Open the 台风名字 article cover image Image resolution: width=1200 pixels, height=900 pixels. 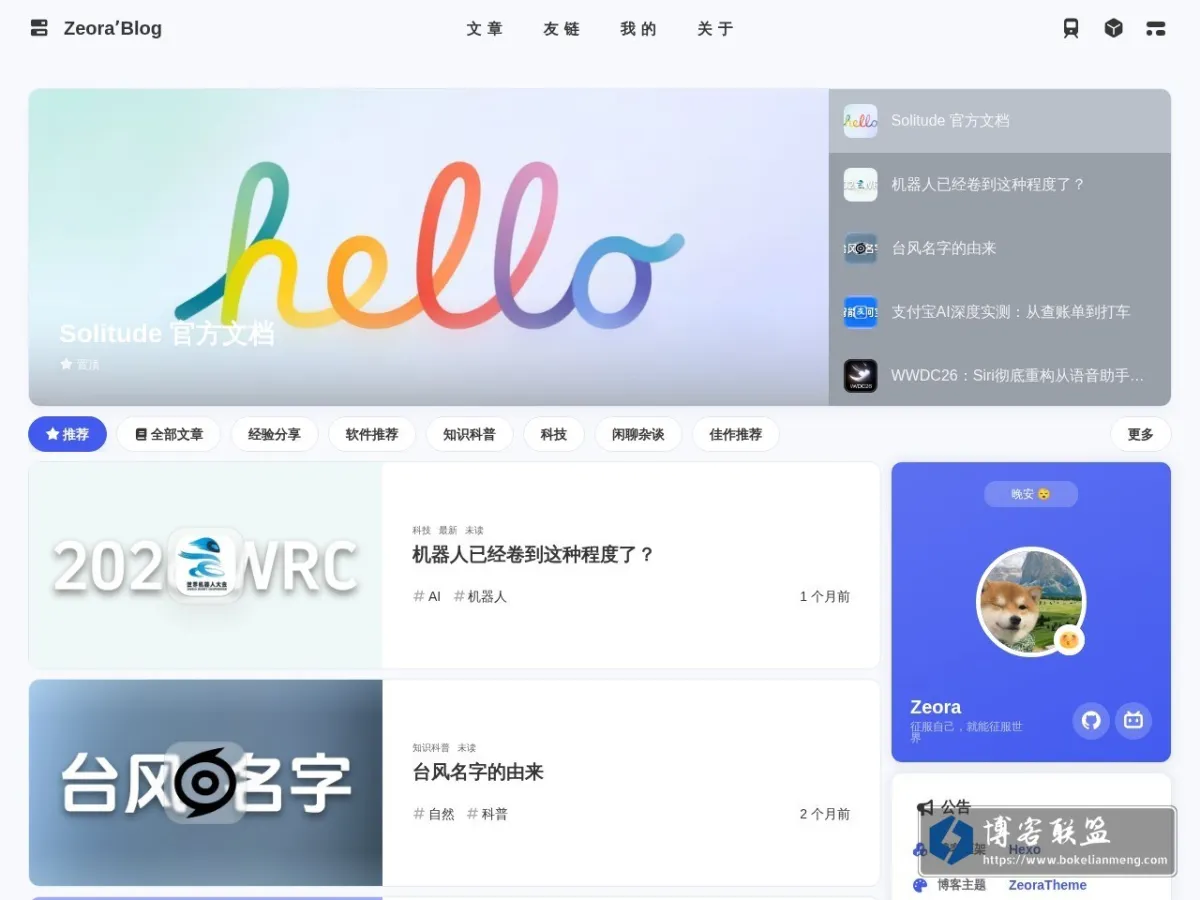pos(206,783)
